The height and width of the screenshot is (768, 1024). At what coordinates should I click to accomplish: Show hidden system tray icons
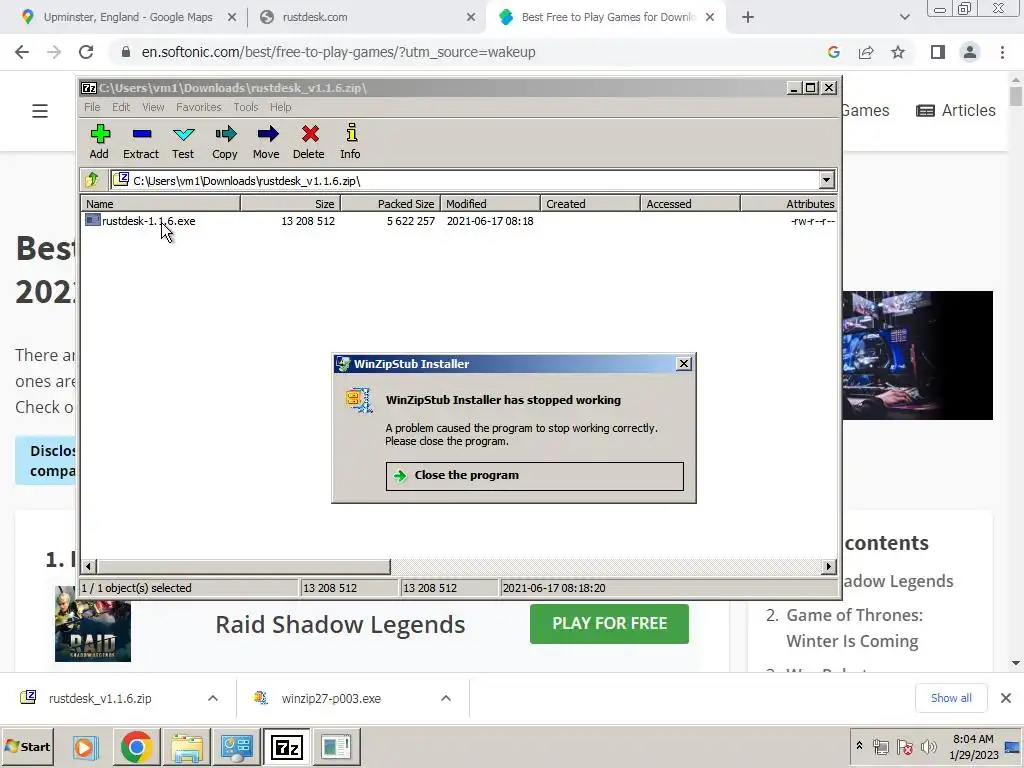click(859, 746)
